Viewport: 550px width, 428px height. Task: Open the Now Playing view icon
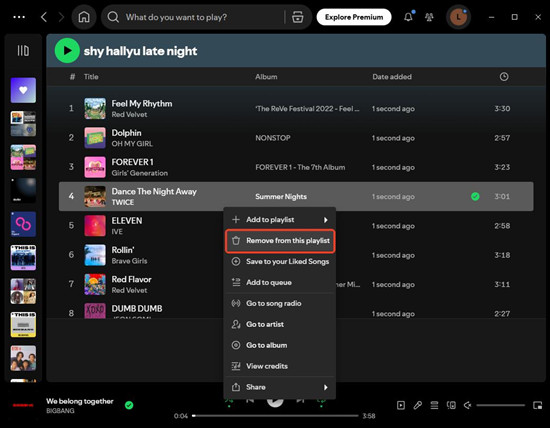click(x=401, y=405)
